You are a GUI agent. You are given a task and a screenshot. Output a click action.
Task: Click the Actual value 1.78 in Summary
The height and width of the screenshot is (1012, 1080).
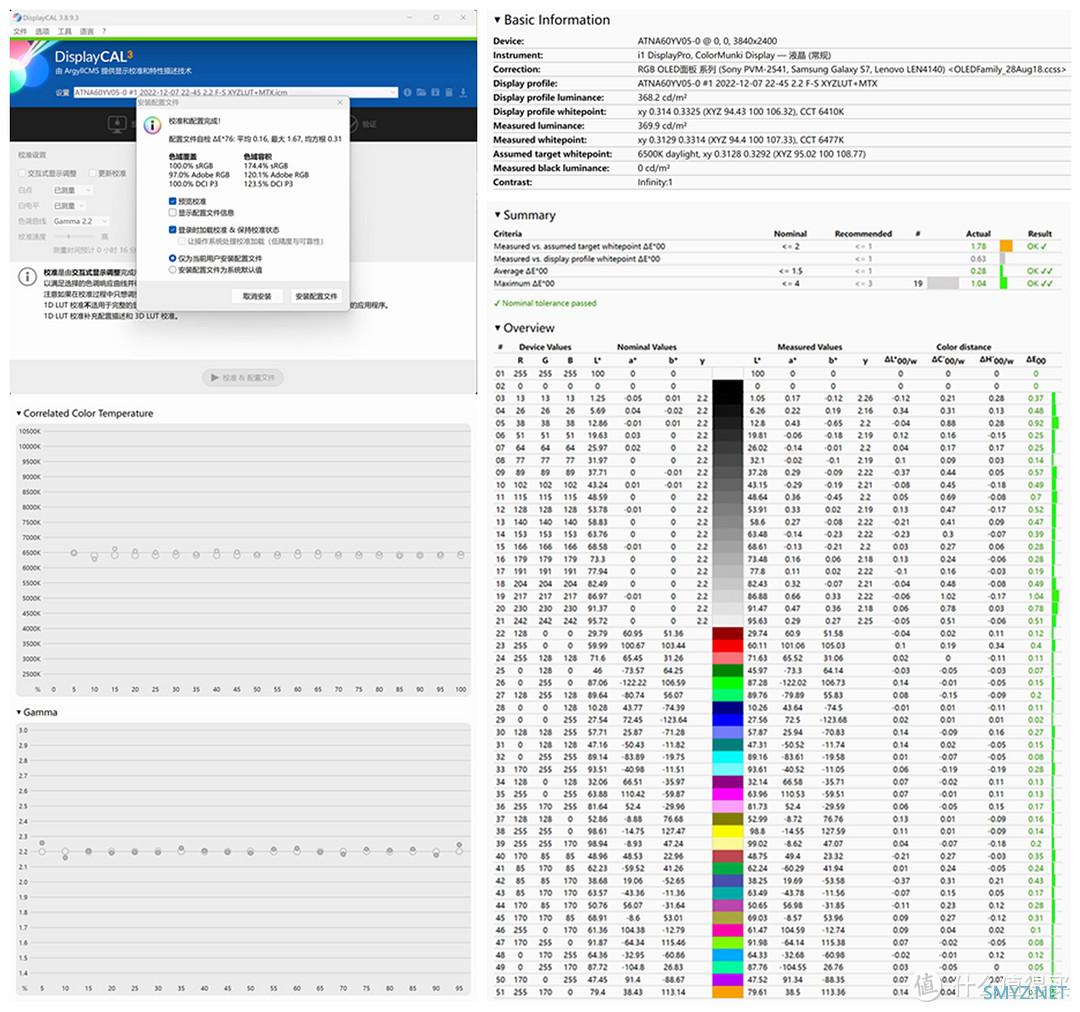point(978,246)
